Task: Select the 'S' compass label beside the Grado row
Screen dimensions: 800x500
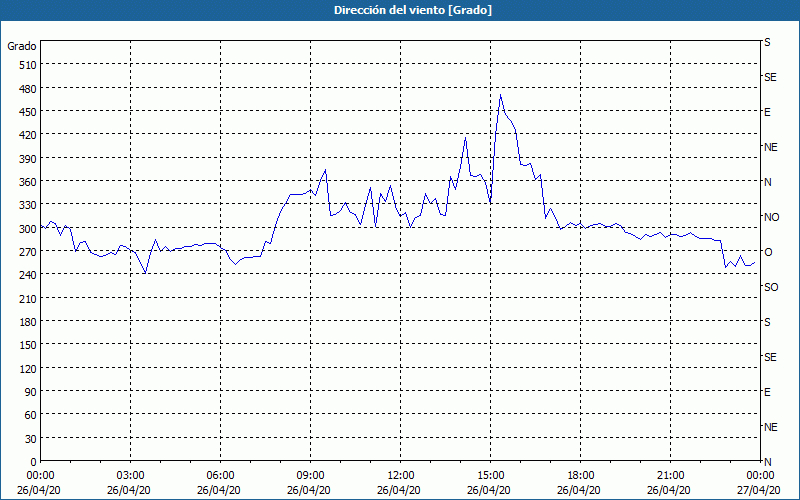Action: [x=767, y=42]
